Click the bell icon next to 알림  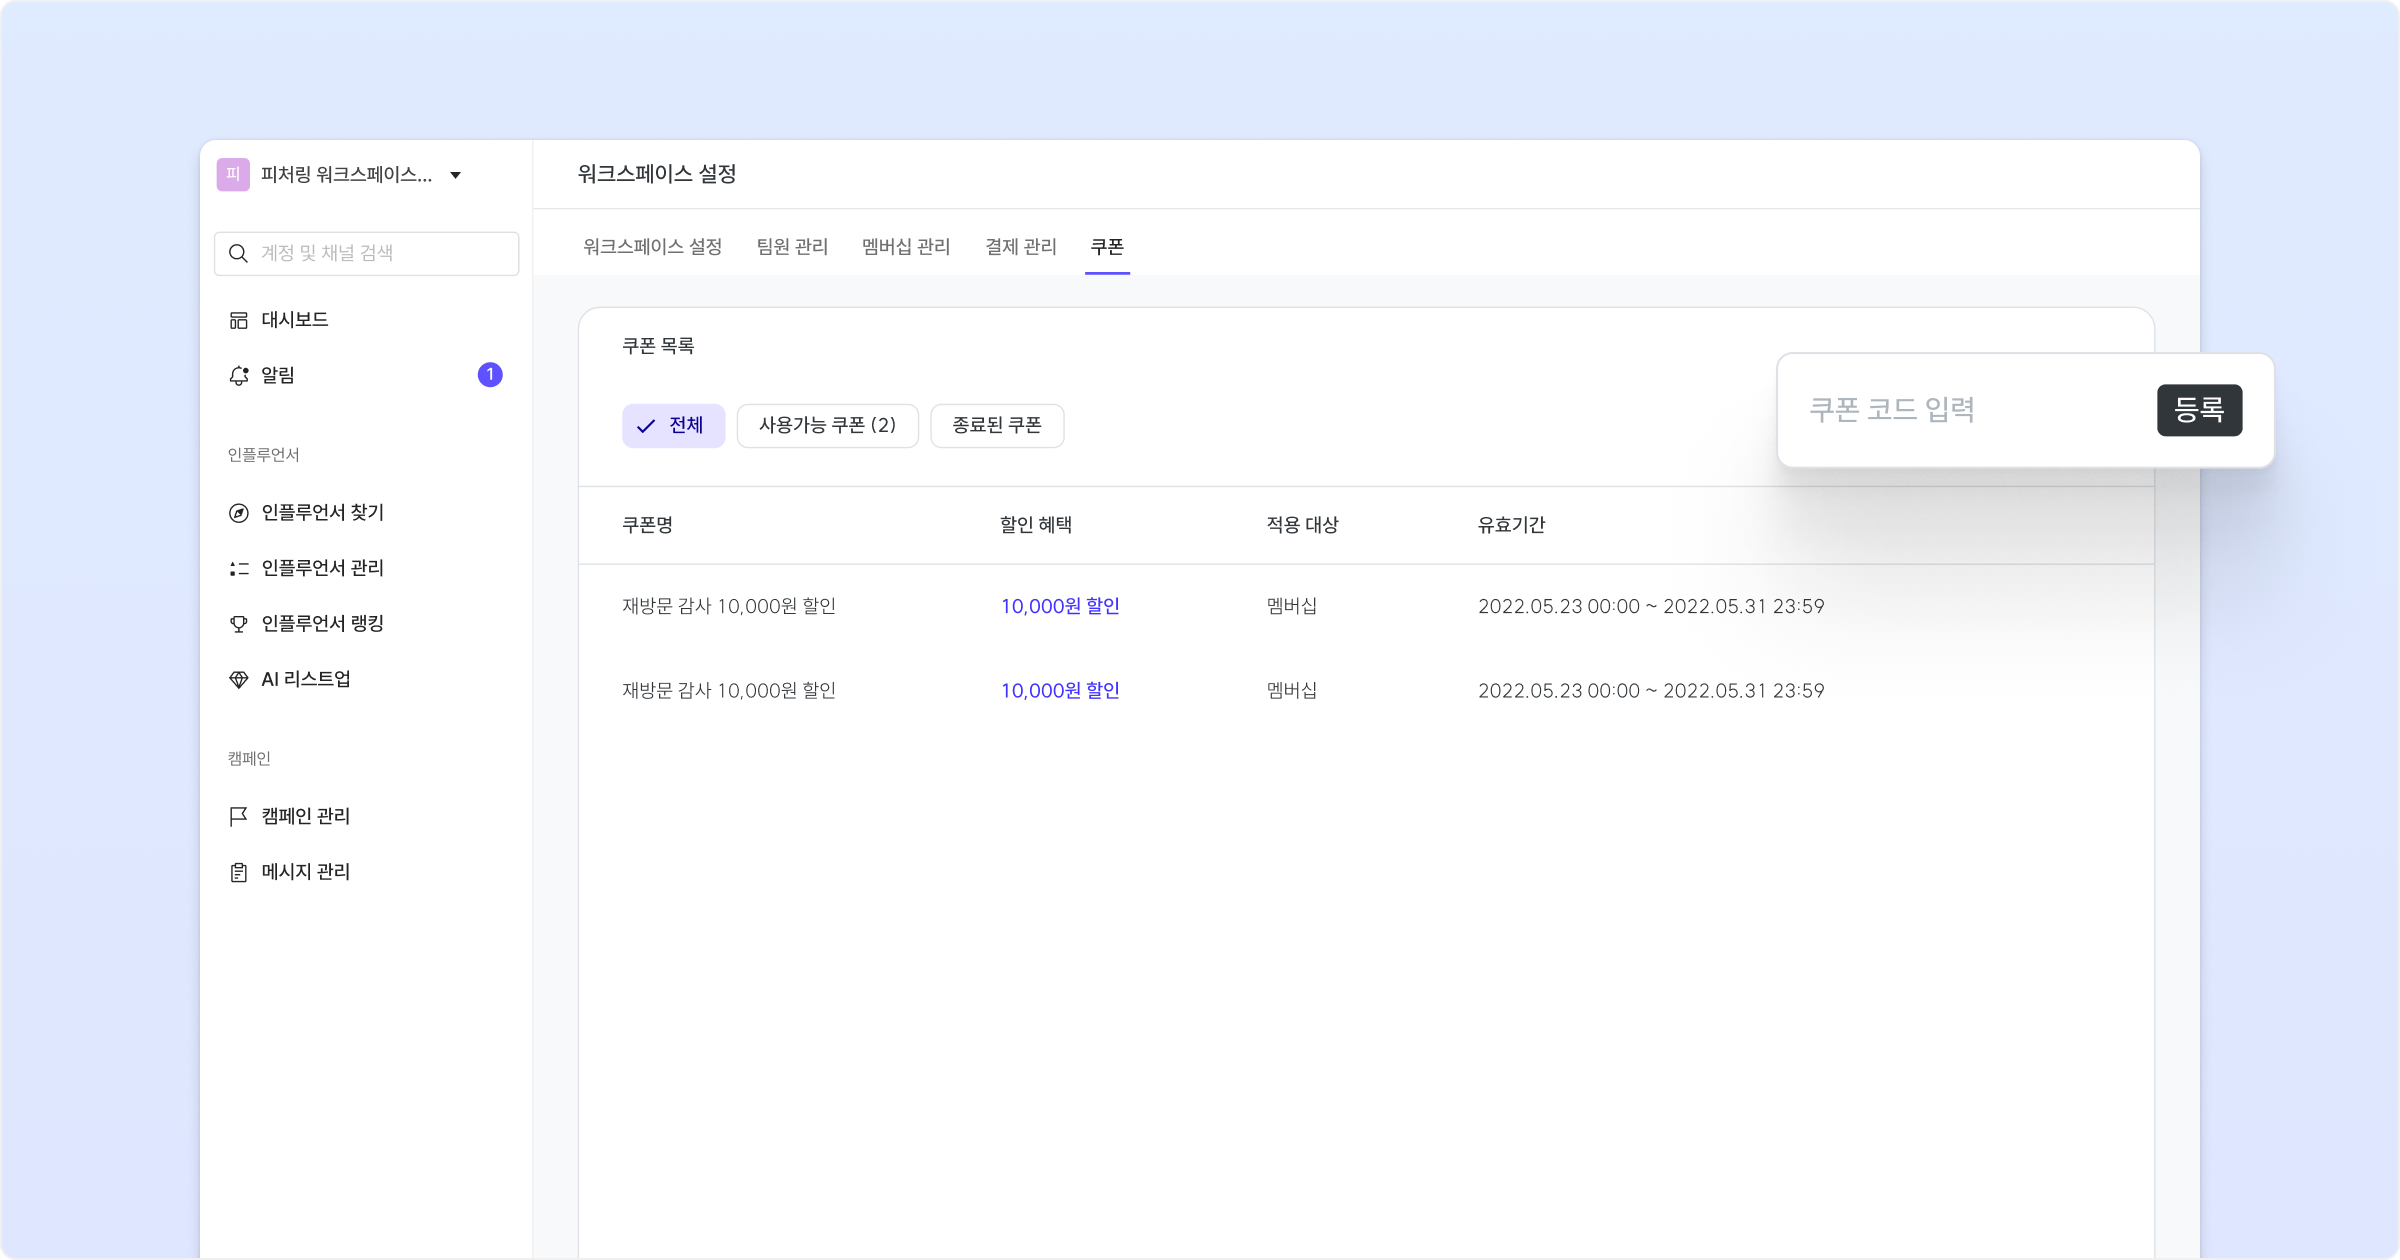[x=238, y=375]
